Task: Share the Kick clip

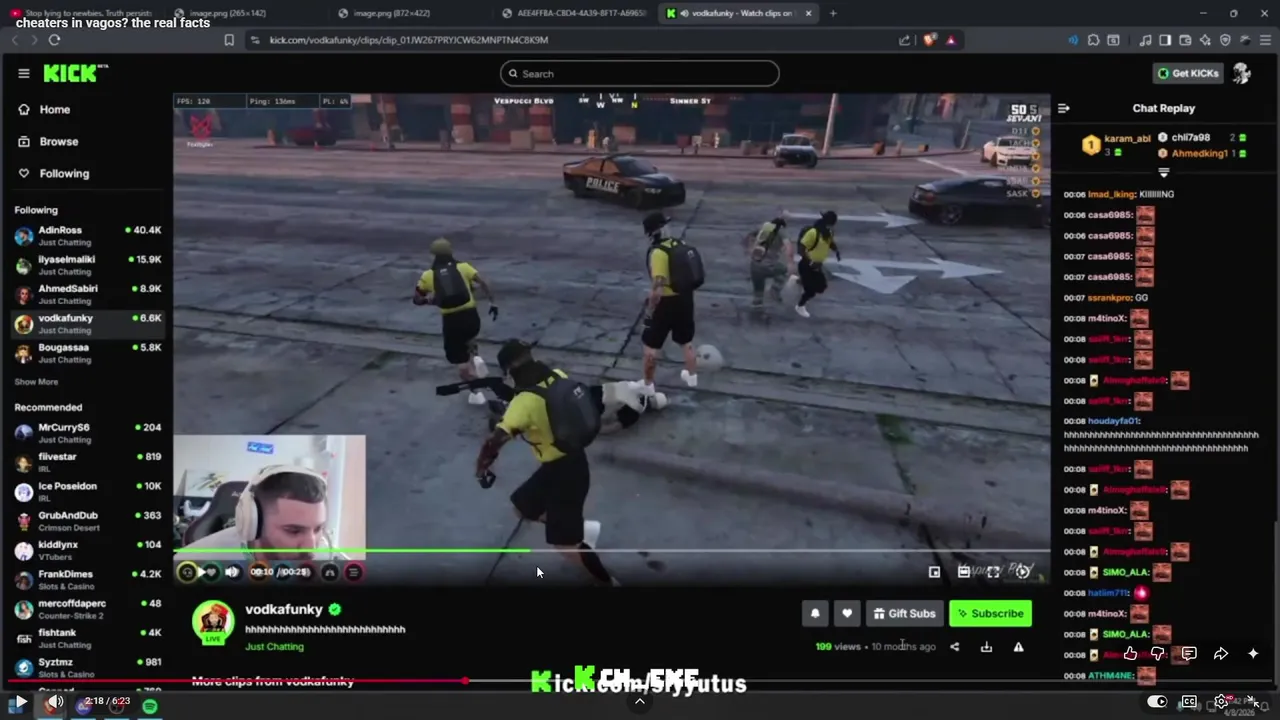Action: [954, 647]
